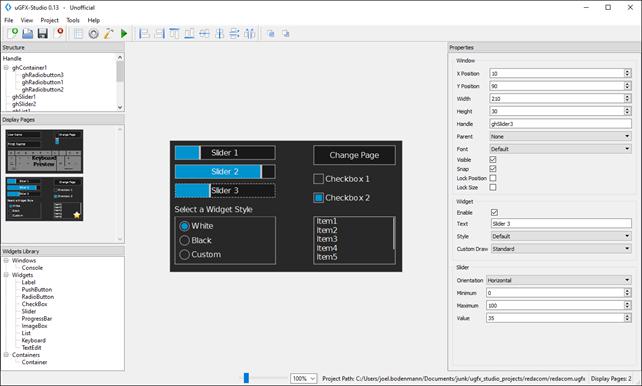Viewport: 642px width, 386px height.
Task: Click the Change Page button
Action: pos(354,155)
